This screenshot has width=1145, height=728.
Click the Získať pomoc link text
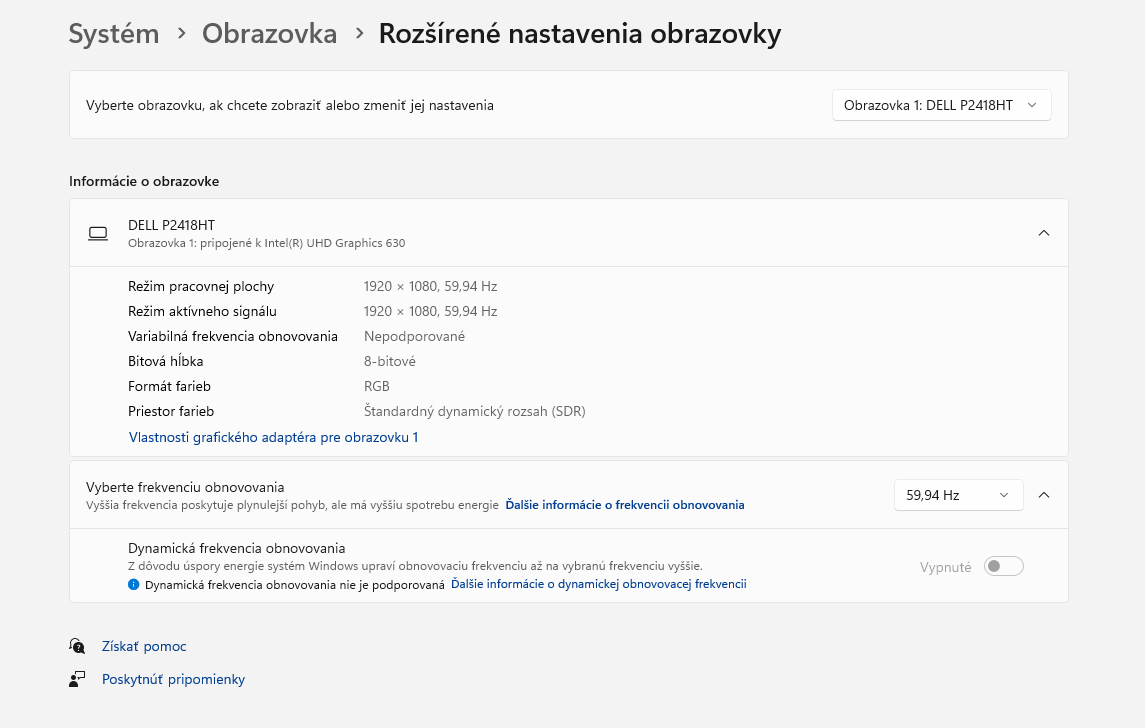click(x=144, y=646)
